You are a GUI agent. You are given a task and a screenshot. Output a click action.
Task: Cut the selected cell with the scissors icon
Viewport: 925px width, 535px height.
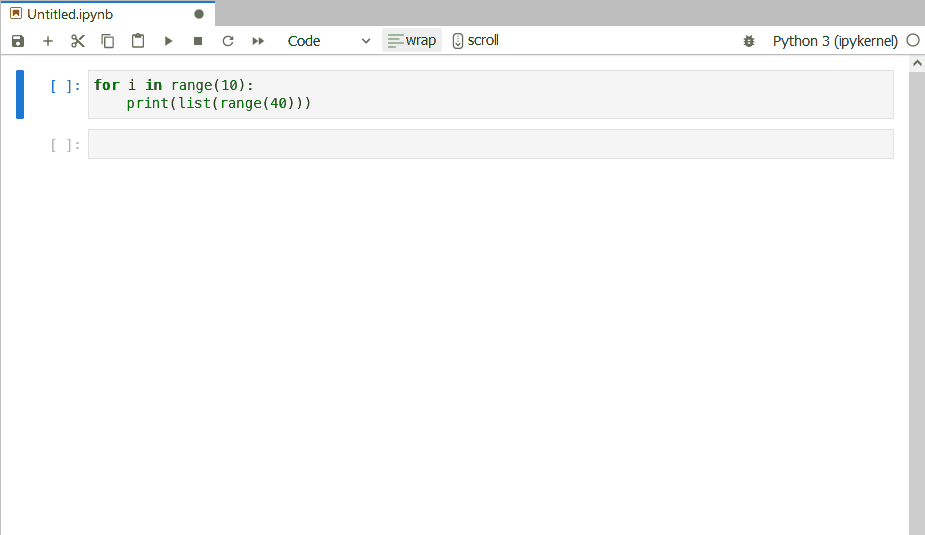pyautogui.click(x=78, y=41)
